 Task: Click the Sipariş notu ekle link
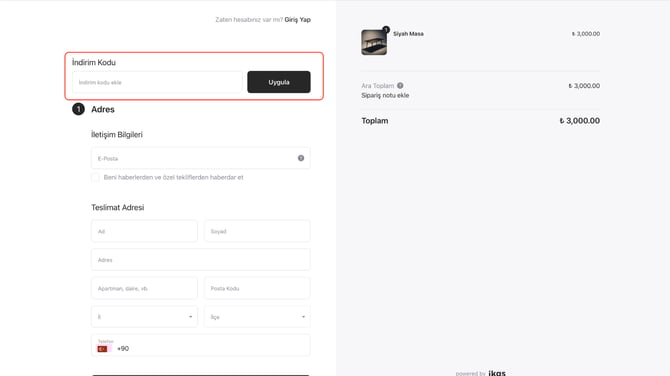(x=385, y=95)
